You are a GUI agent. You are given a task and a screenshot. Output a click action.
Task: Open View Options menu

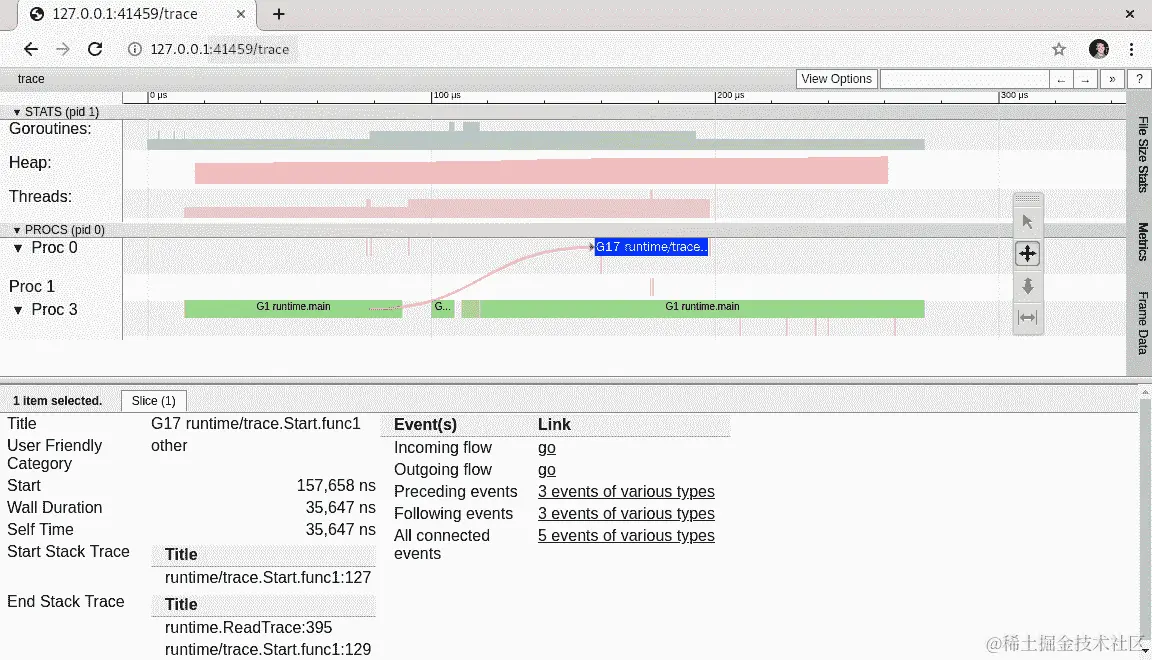point(836,79)
